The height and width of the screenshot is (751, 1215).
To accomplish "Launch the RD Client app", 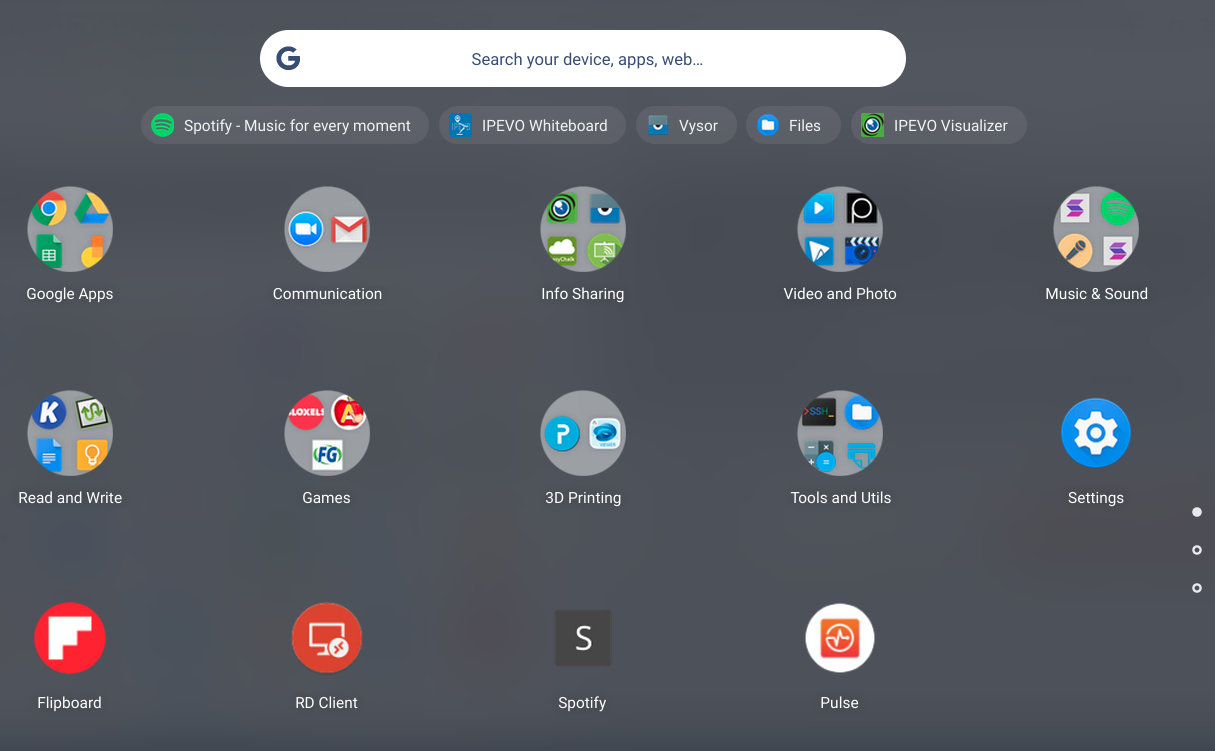I will pyautogui.click(x=327, y=638).
